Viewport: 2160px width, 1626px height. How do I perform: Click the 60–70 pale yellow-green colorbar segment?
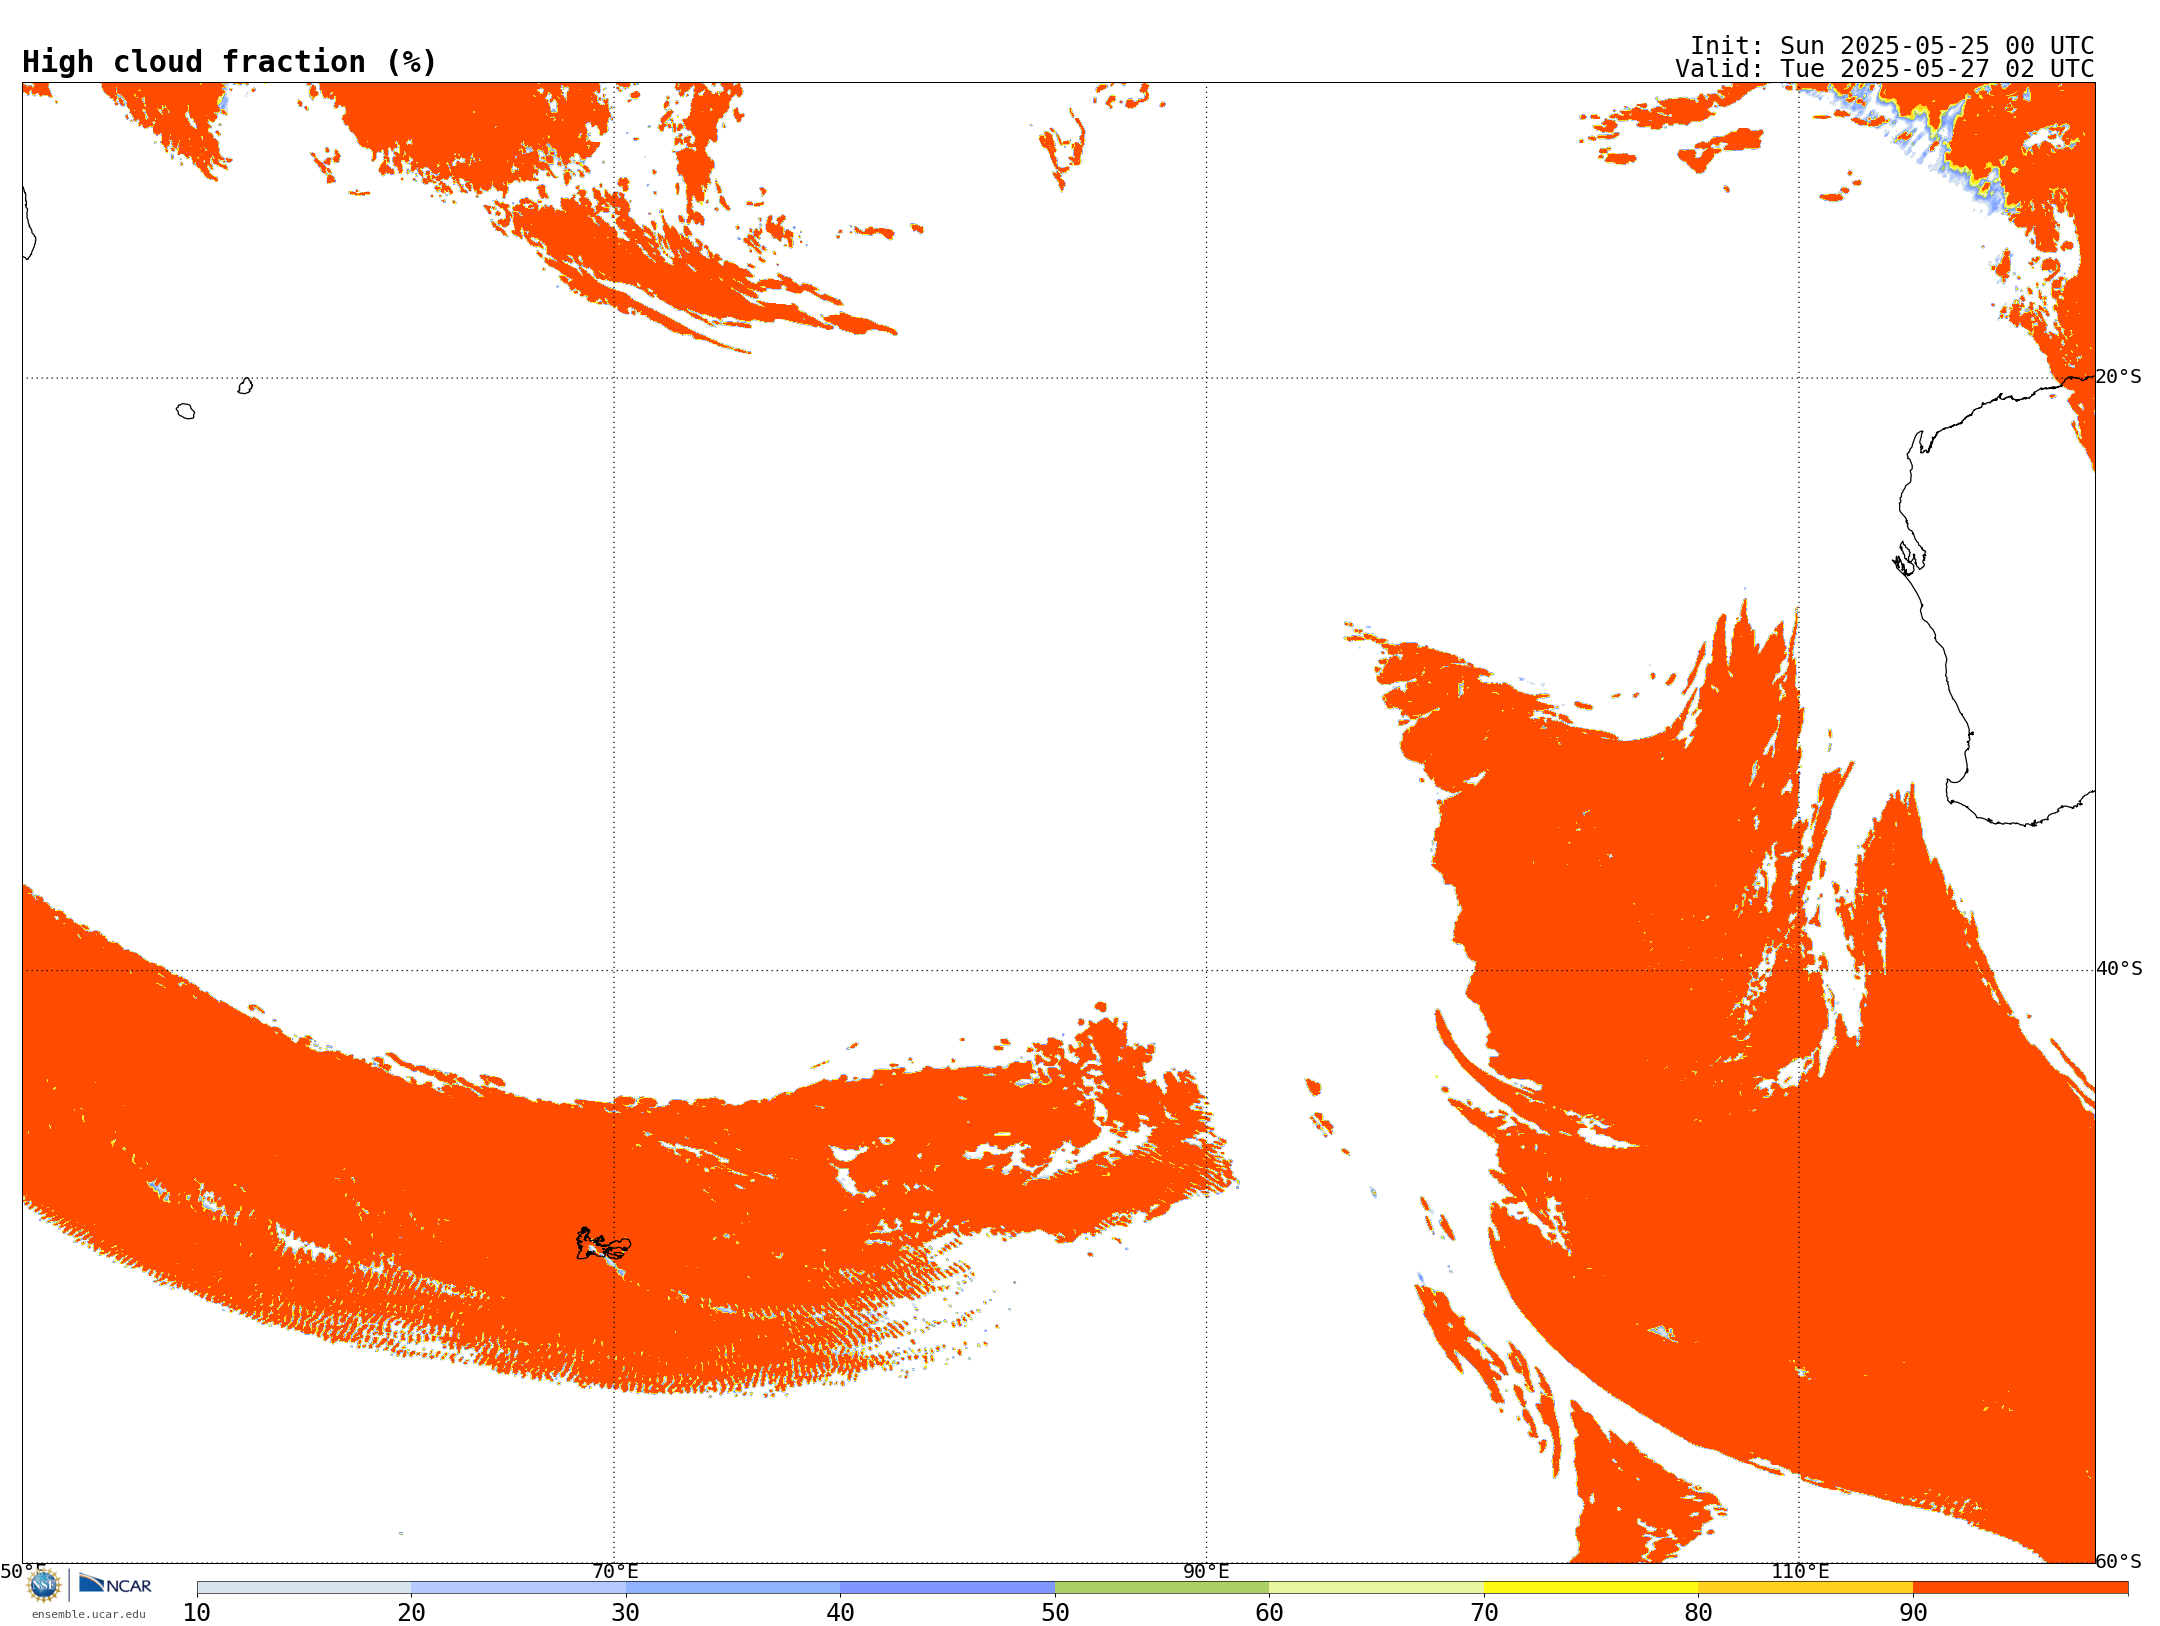coord(1376,1588)
